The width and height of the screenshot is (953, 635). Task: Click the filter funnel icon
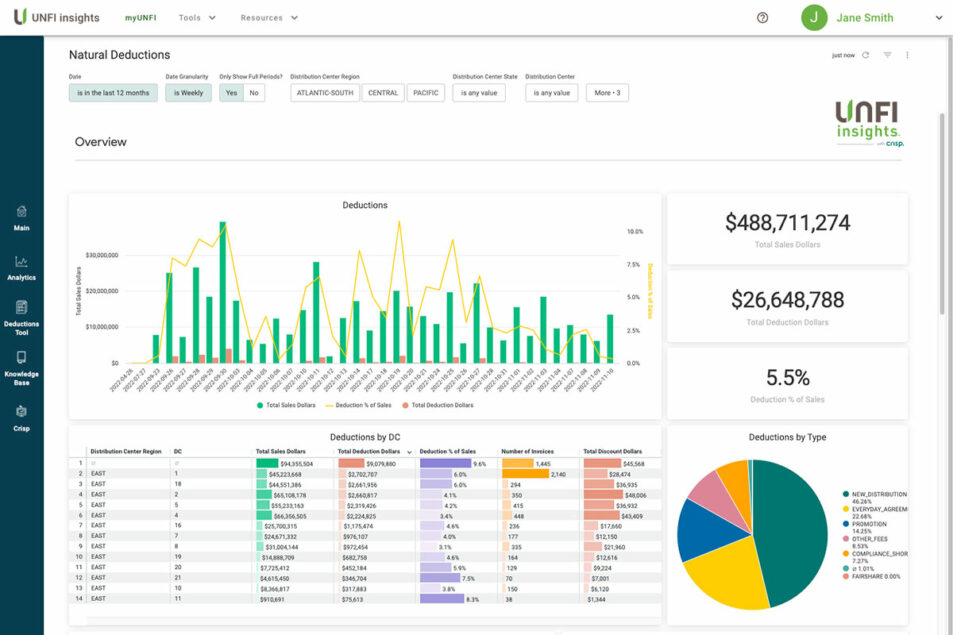tap(887, 55)
